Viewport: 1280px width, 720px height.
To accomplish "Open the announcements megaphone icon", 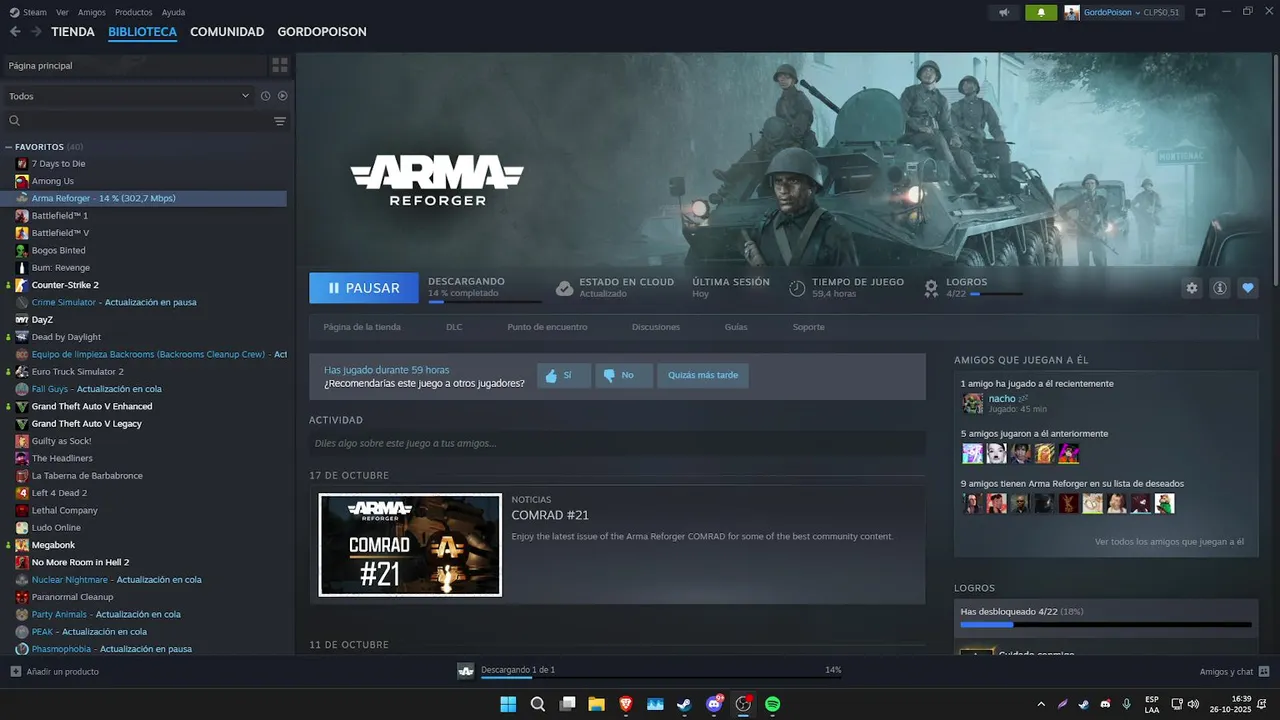I will (1004, 12).
